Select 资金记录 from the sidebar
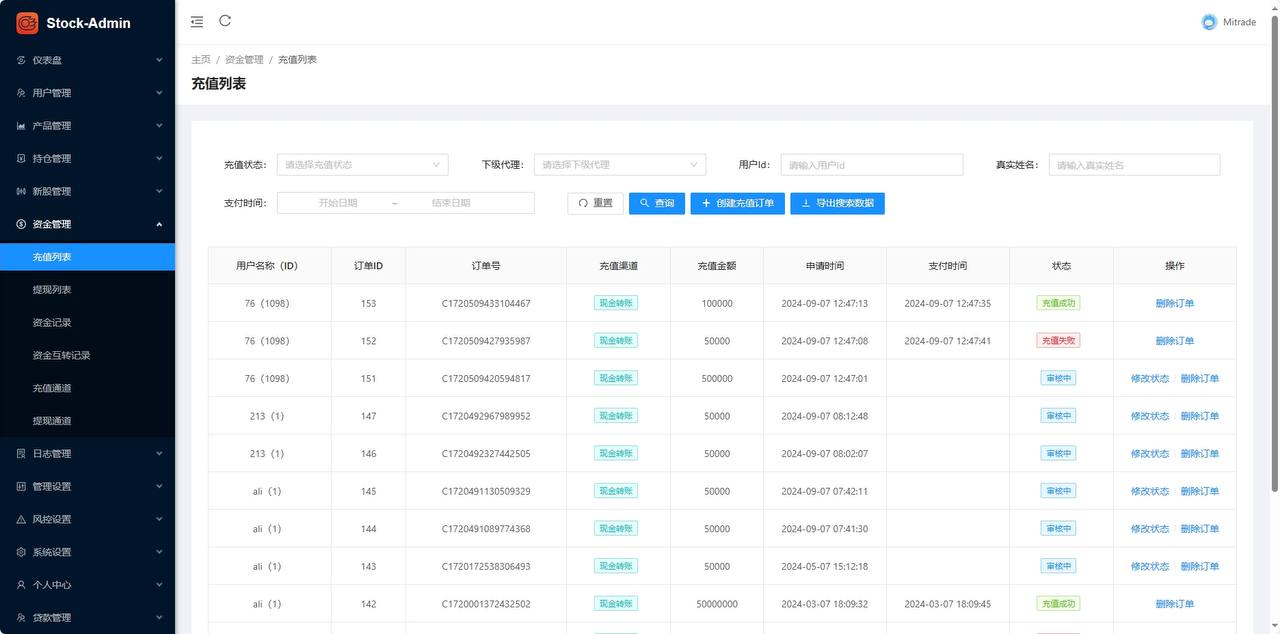 point(52,323)
